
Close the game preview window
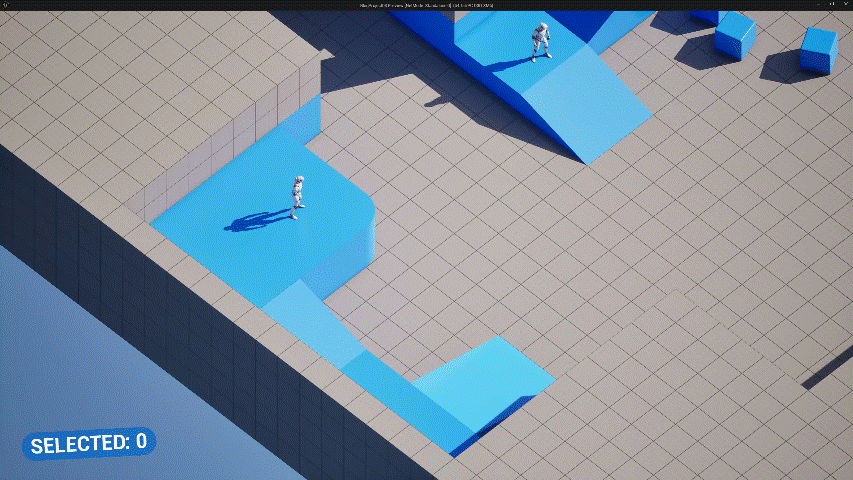point(843,6)
